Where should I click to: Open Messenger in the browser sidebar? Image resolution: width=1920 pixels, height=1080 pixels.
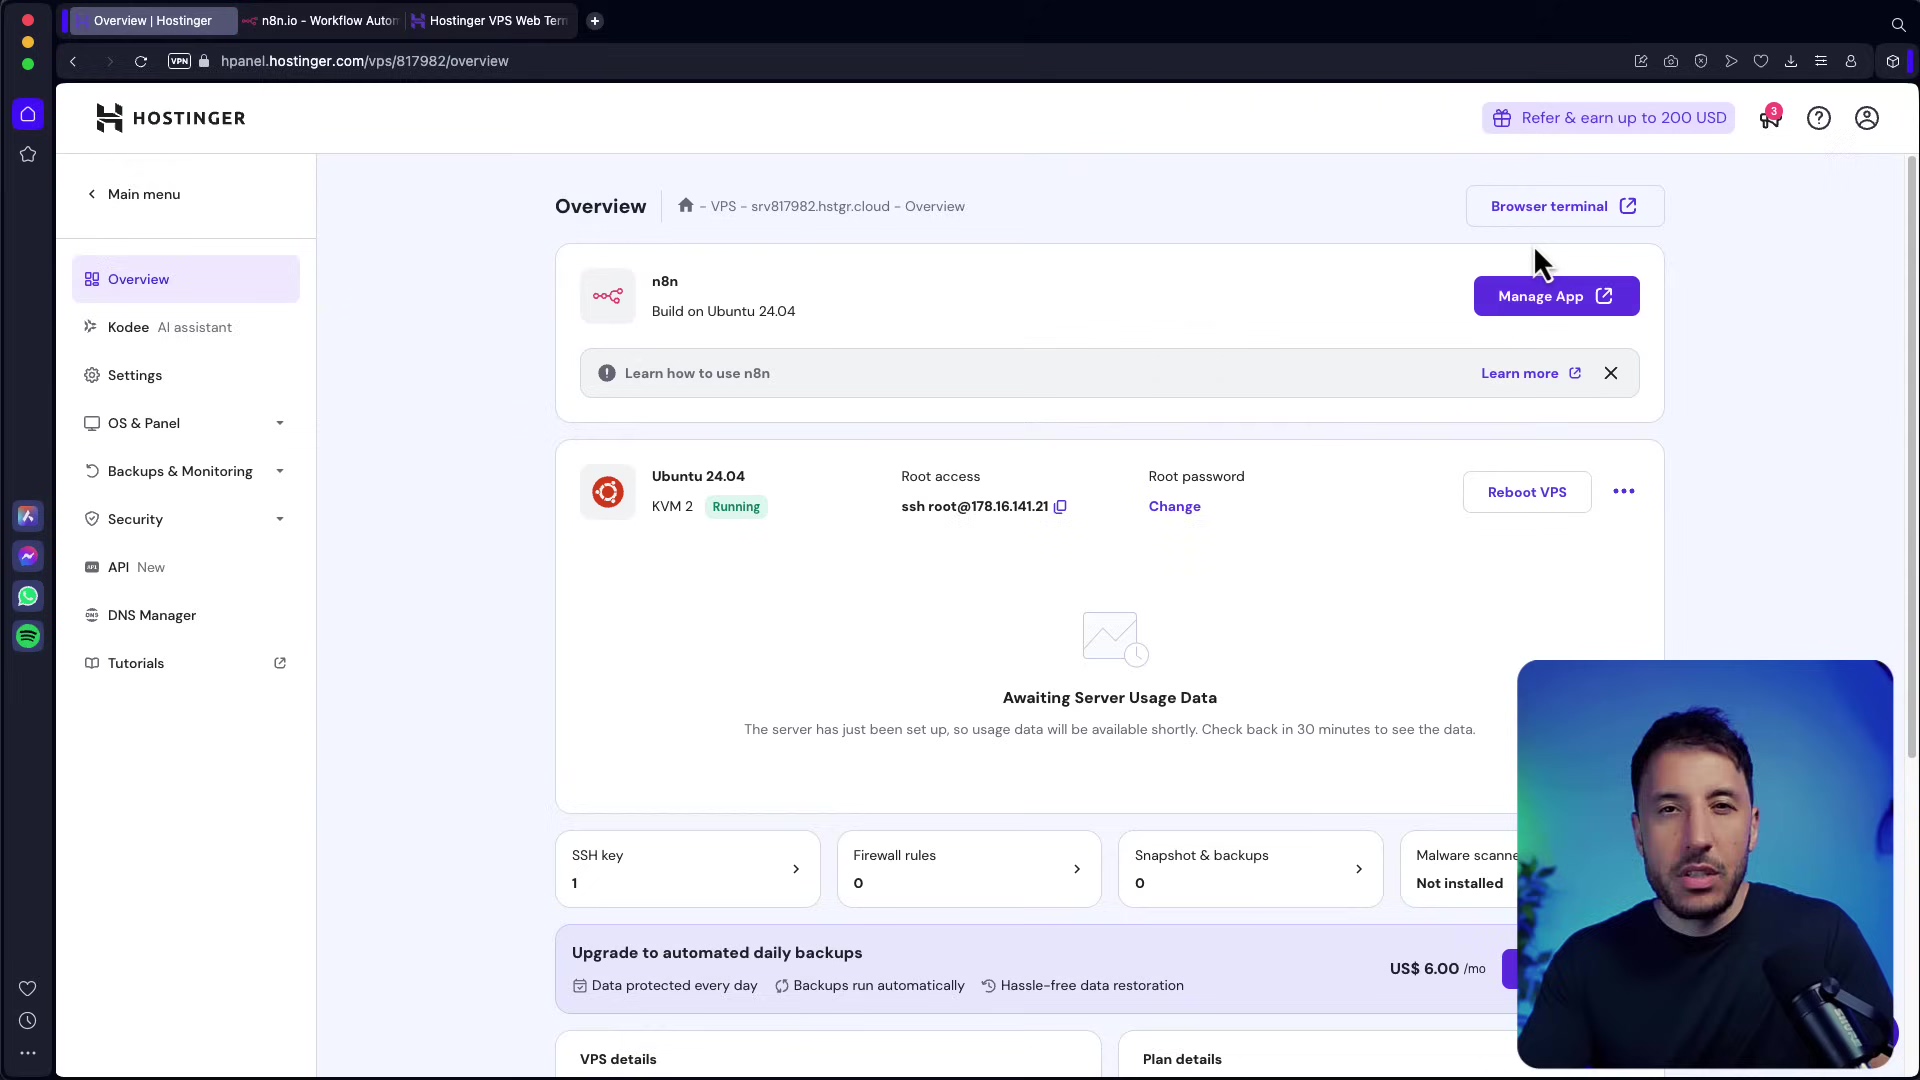click(28, 556)
